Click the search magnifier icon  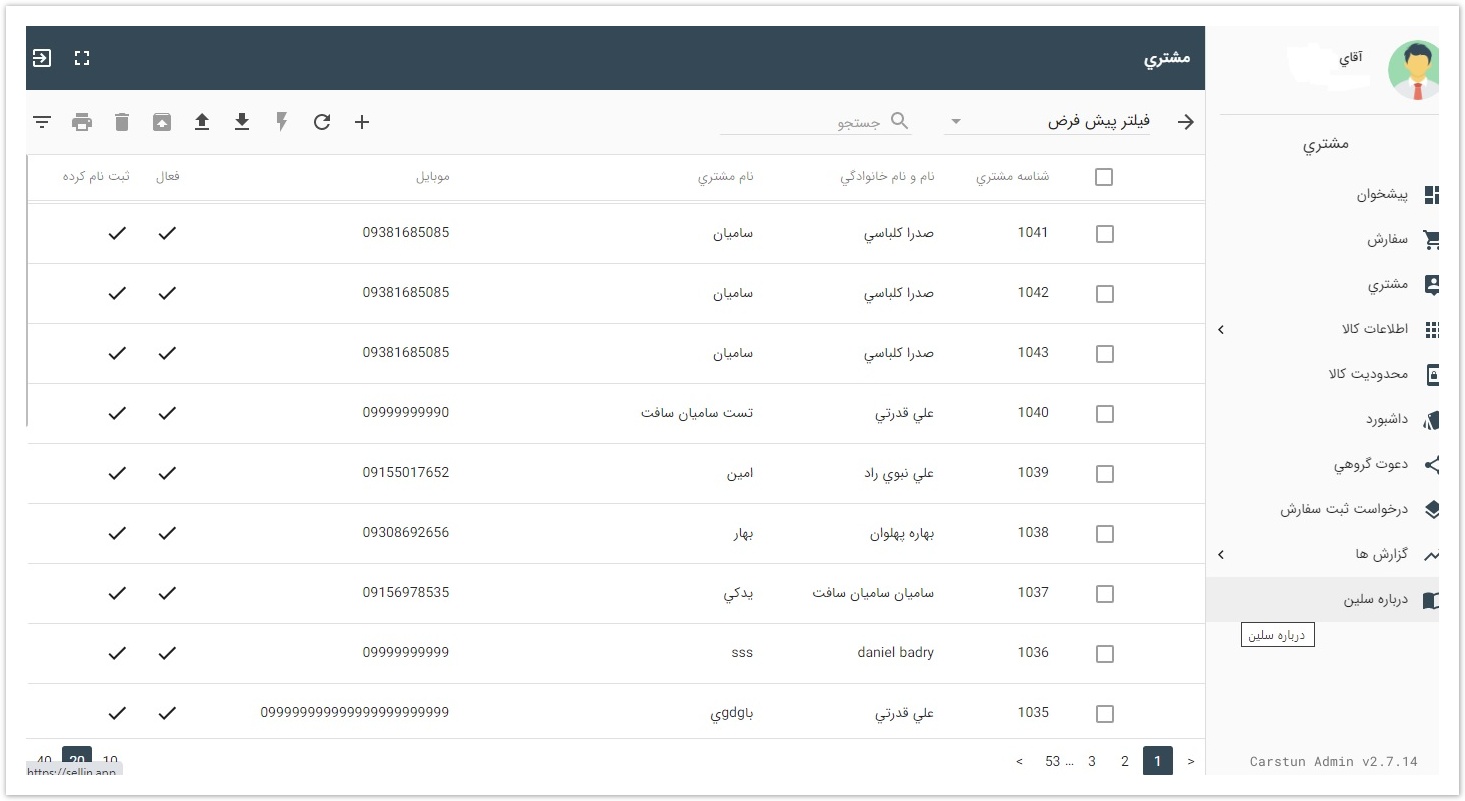click(900, 121)
